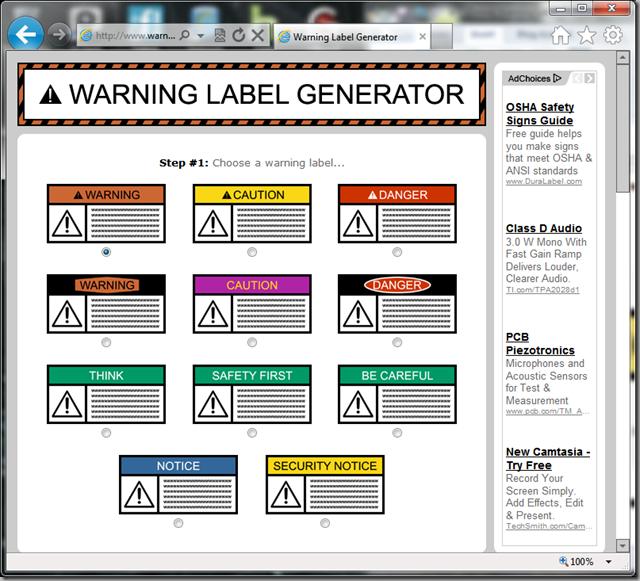640x581 pixels.
Task: Open the New Camtasia - Try Free link
Action: point(547,459)
